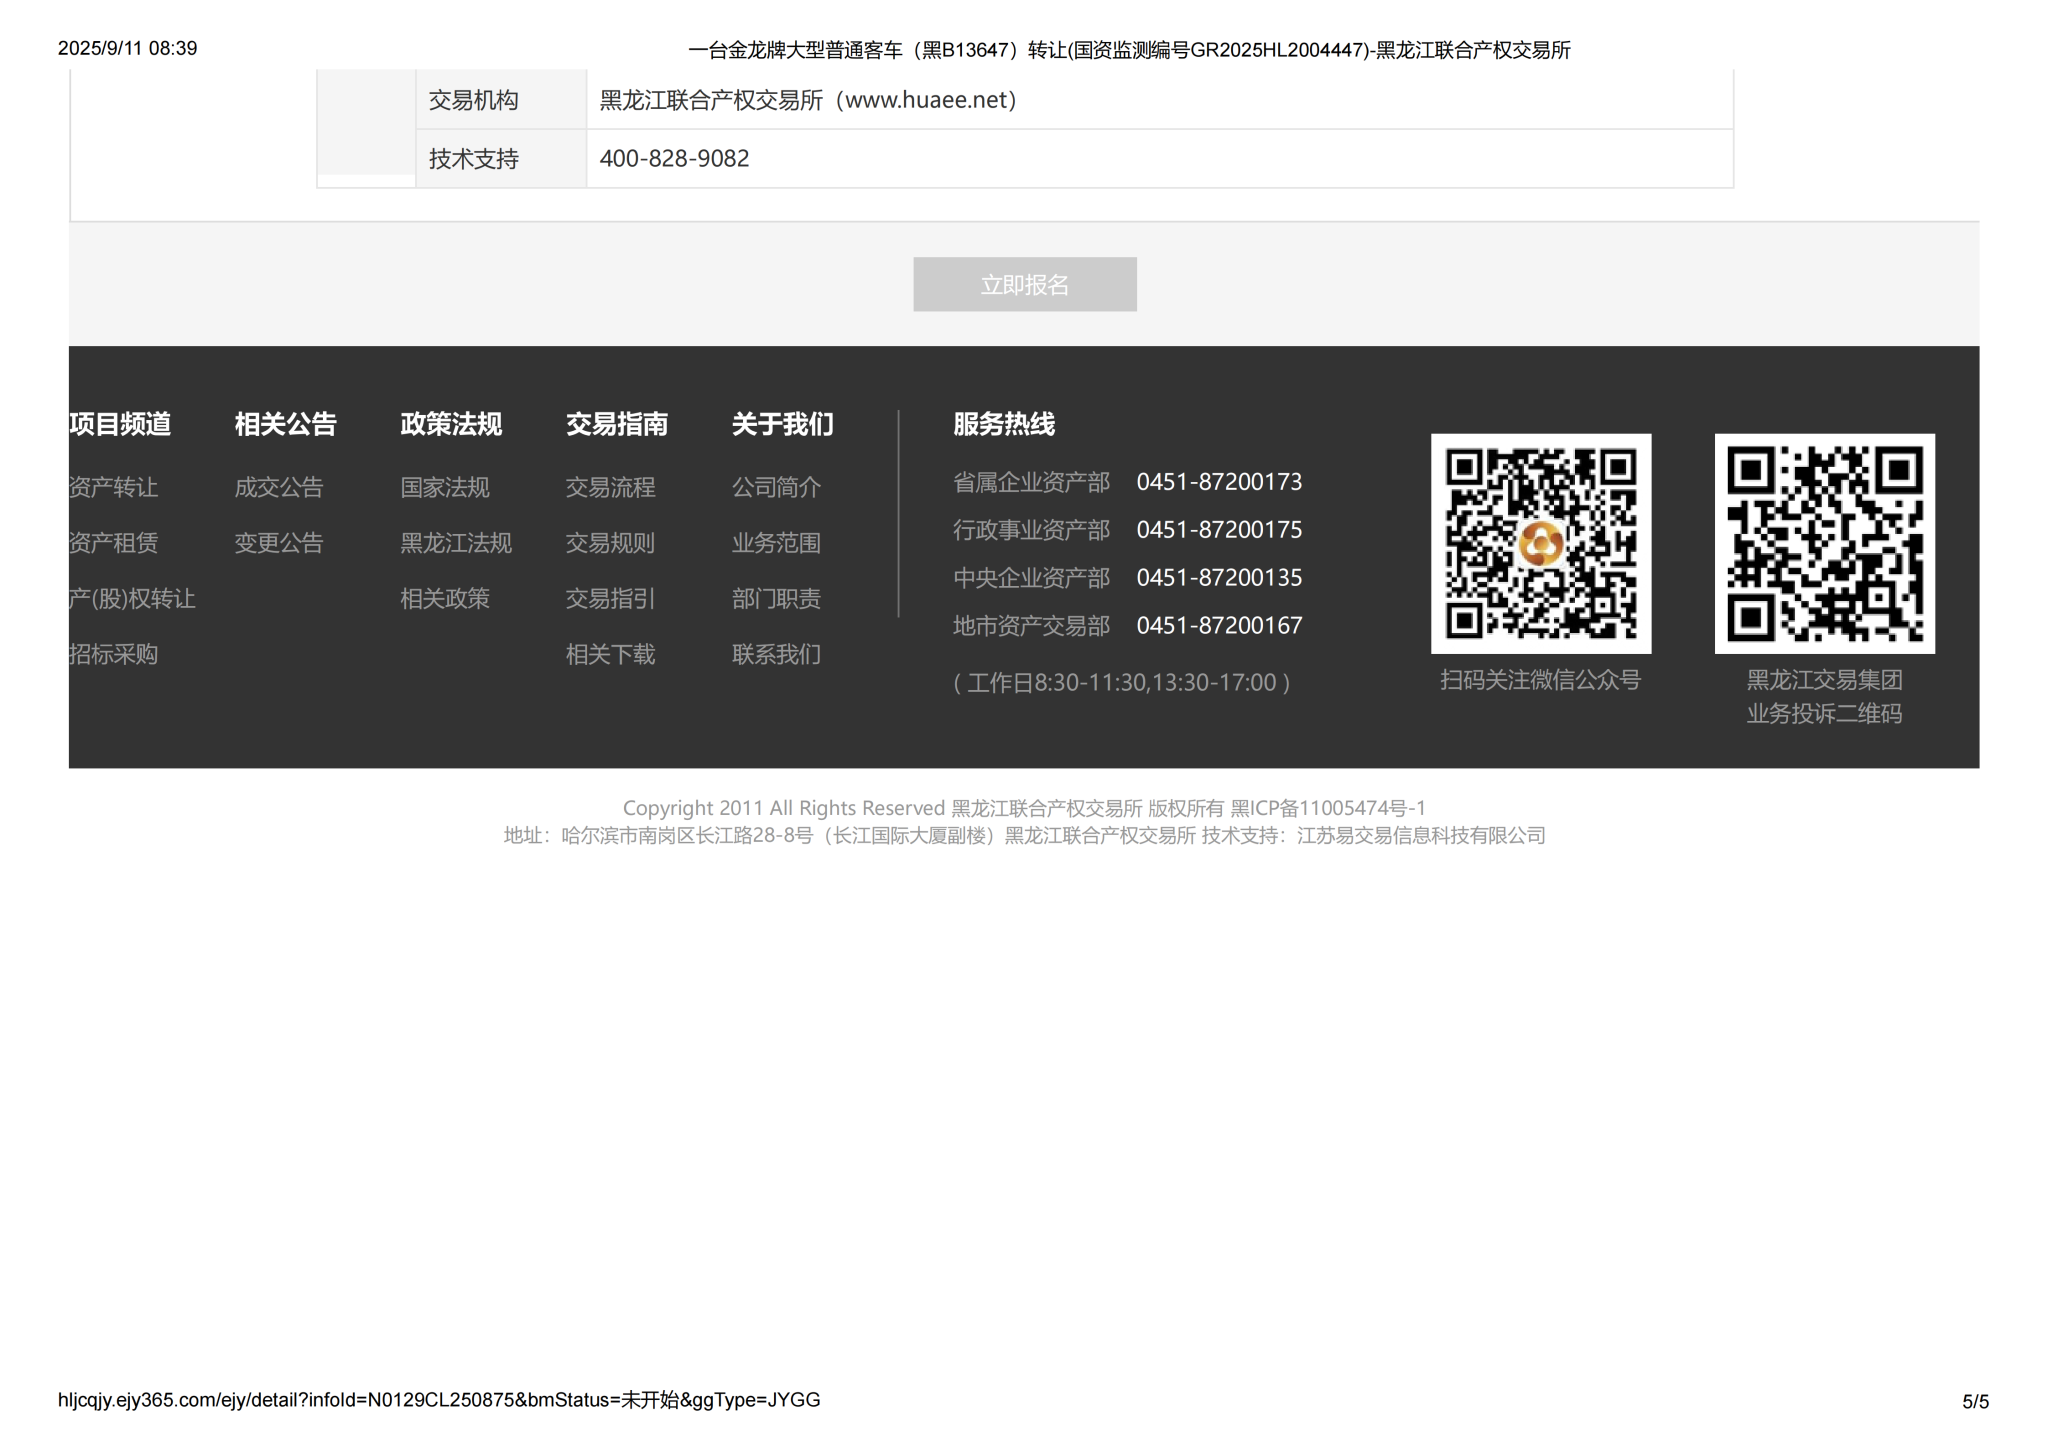Open the 资产转让 link
The height and width of the screenshot is (1447, 2048).
113,487
